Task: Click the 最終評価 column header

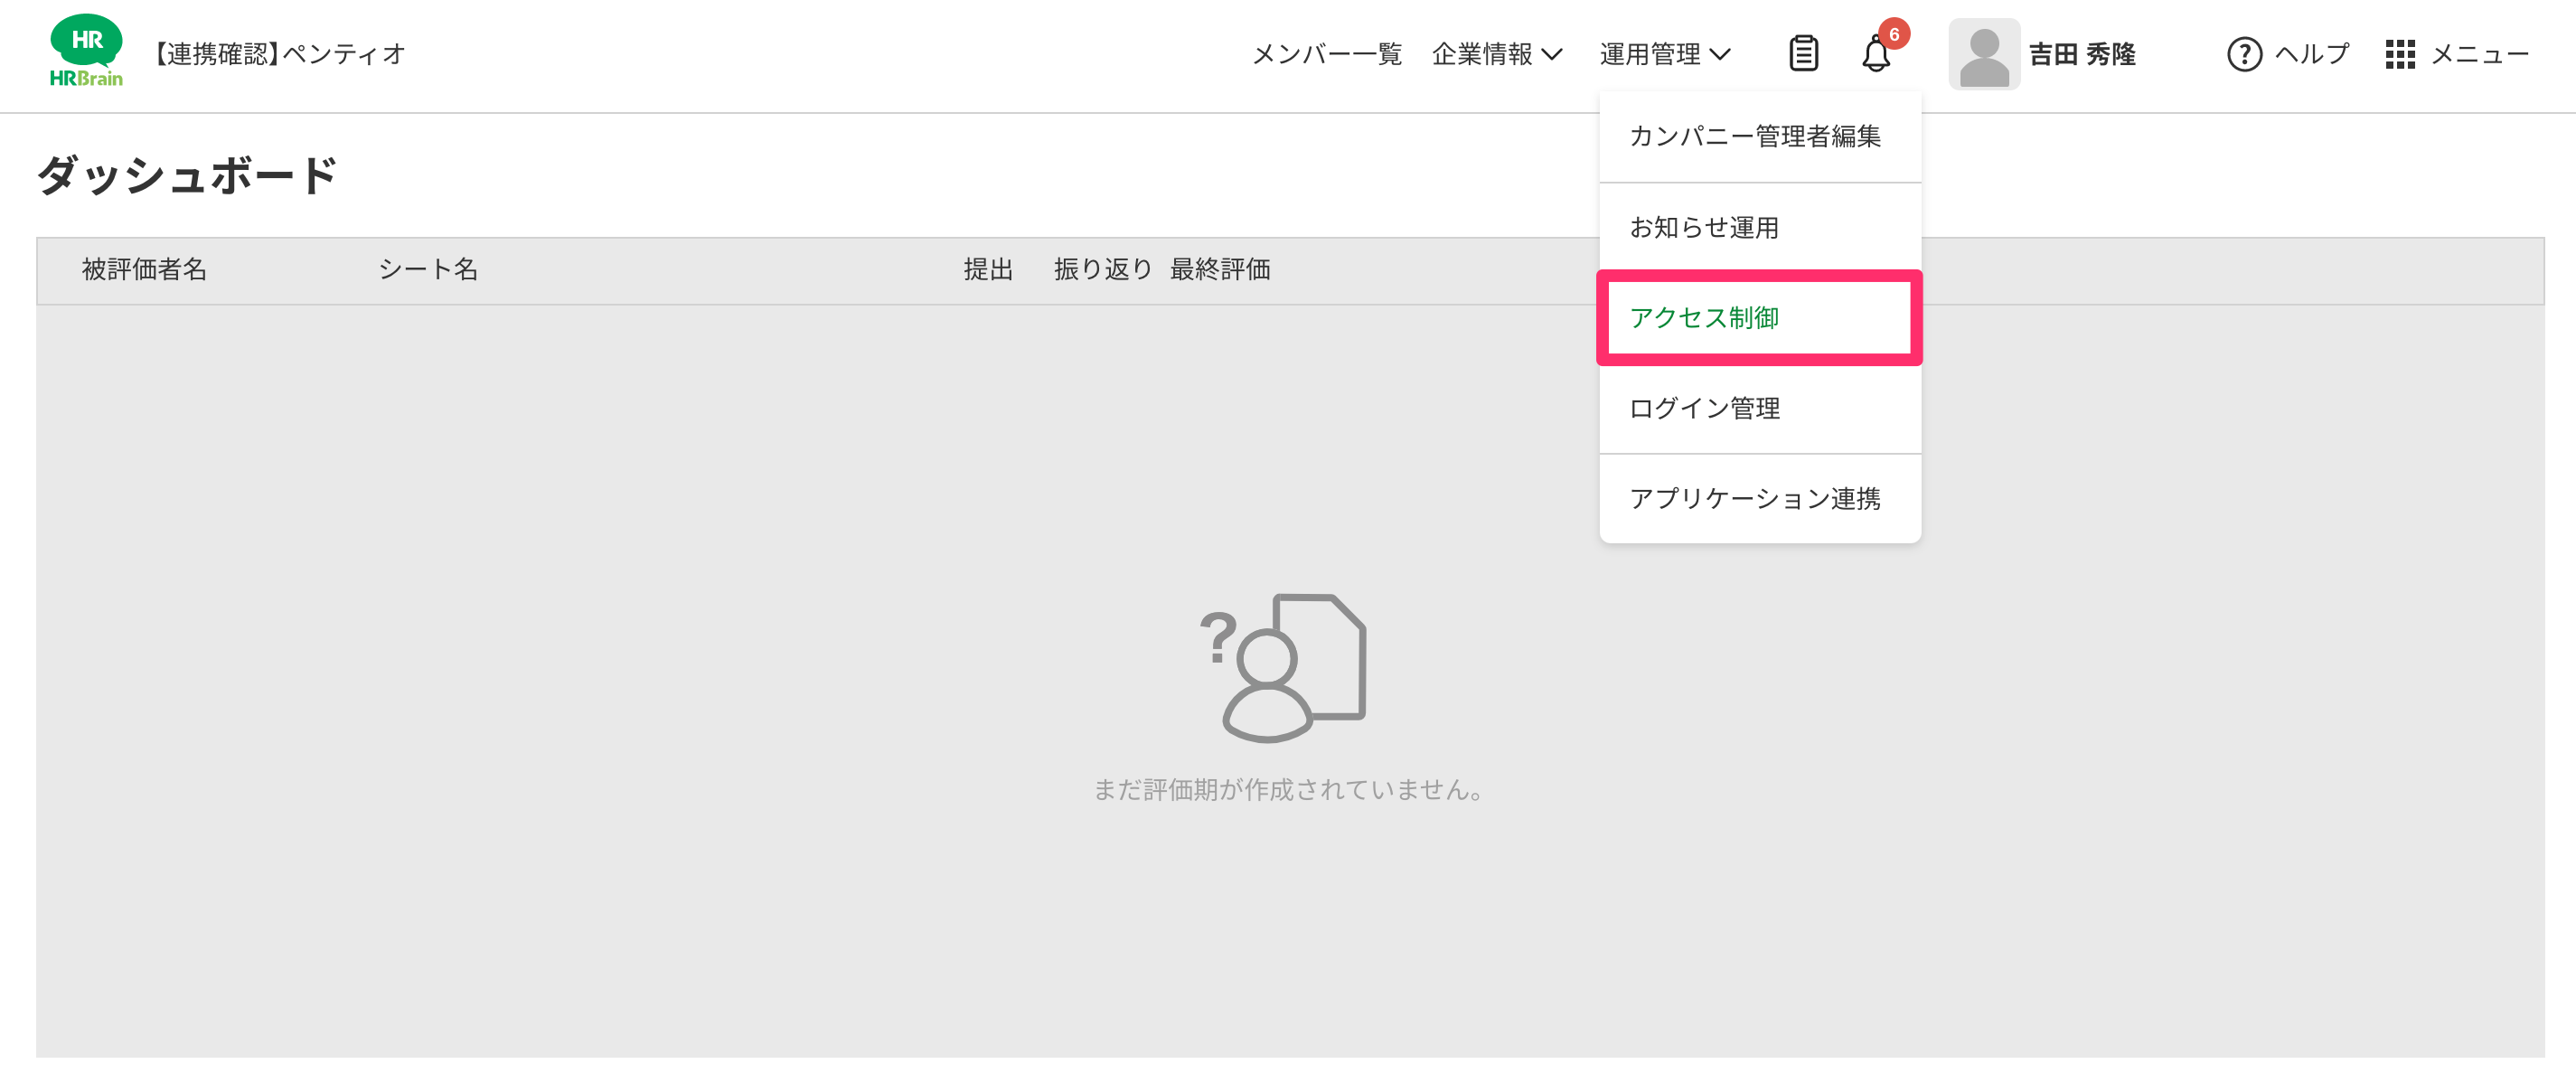Action: (x=1220, y=269)
